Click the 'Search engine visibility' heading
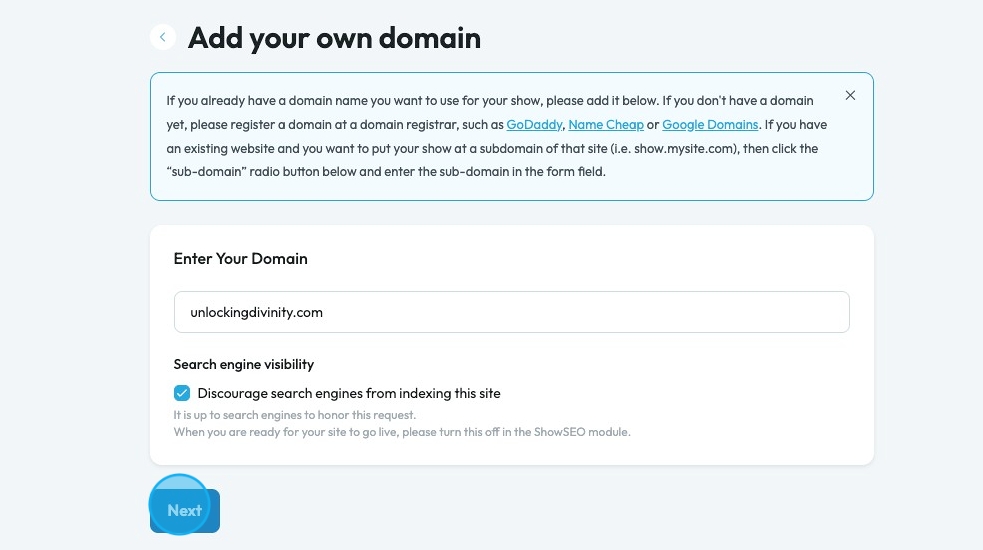This screenshot has height=550, width=983. (243, 364)
